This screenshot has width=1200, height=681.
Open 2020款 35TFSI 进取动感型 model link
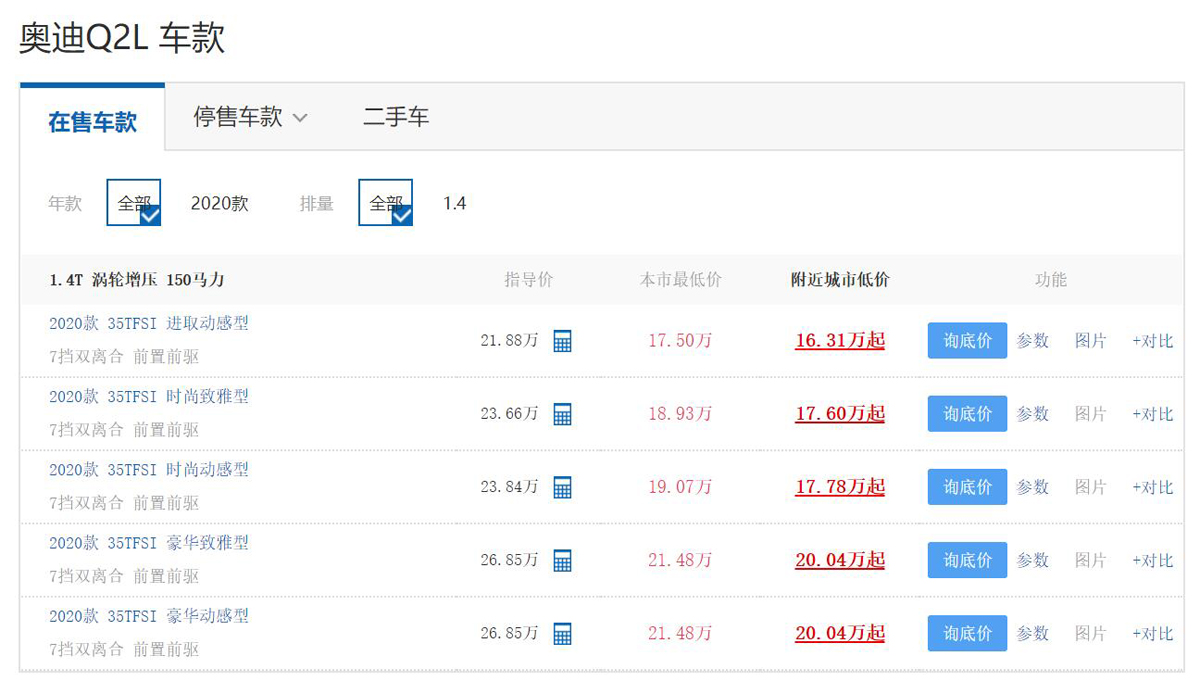149,323
